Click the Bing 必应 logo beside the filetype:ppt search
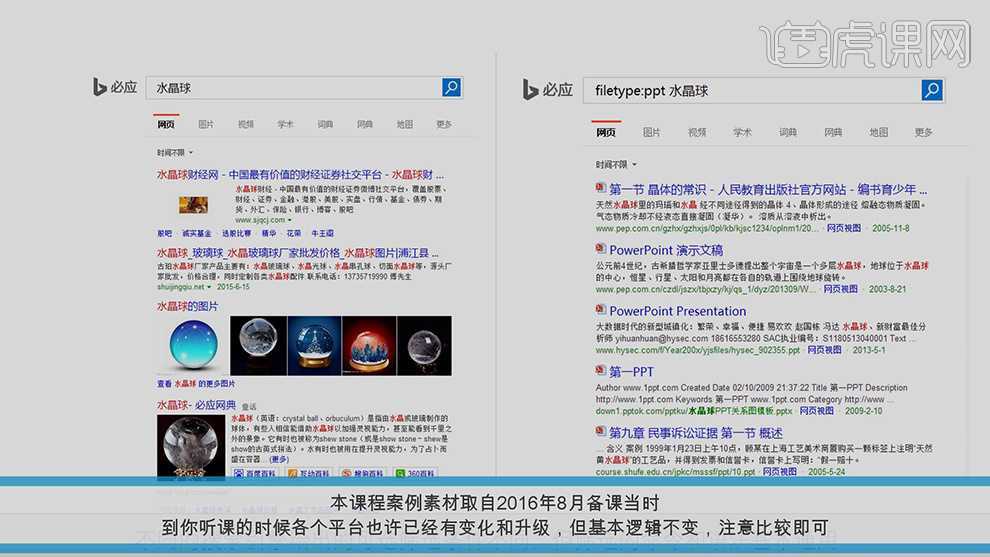990x557 pixels. tap(547, 90)
